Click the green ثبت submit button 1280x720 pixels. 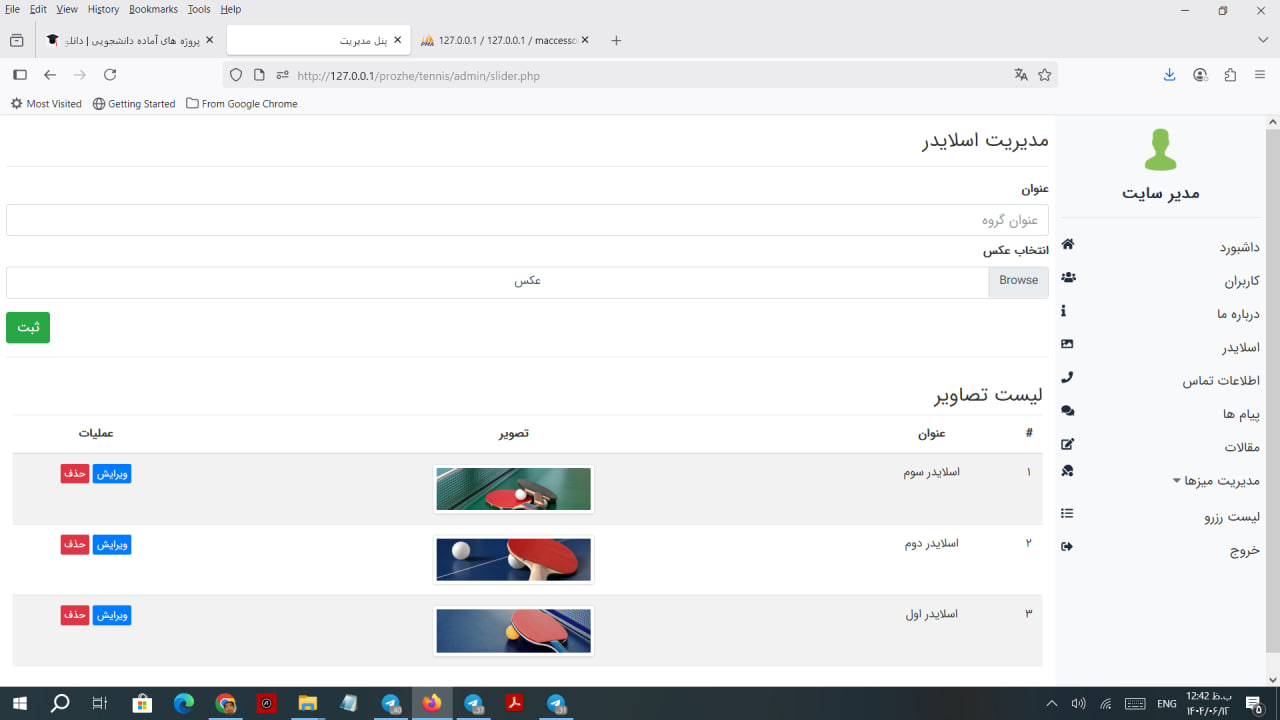tap(28, 328)
